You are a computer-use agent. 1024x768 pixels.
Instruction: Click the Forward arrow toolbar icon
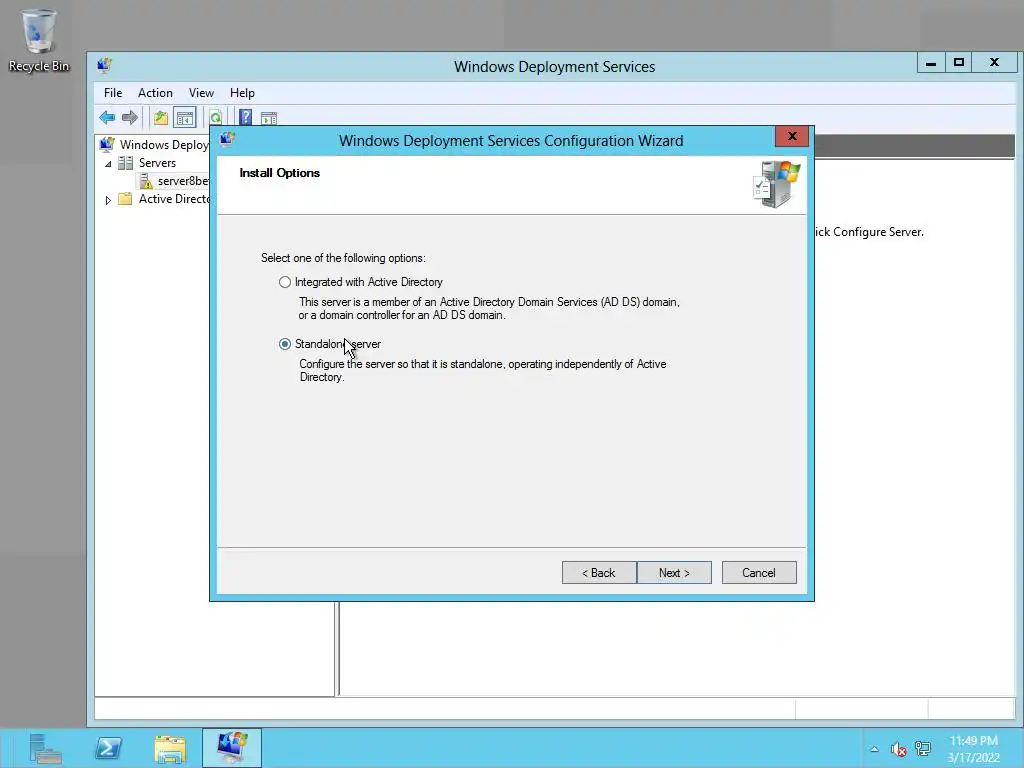pyautogui.click(x=130, y=118)
